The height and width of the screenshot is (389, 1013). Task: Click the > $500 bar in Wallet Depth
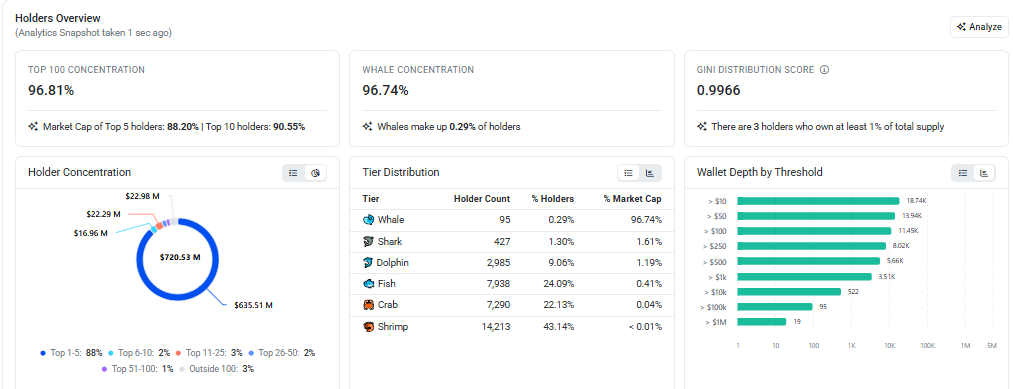[808, 261]
